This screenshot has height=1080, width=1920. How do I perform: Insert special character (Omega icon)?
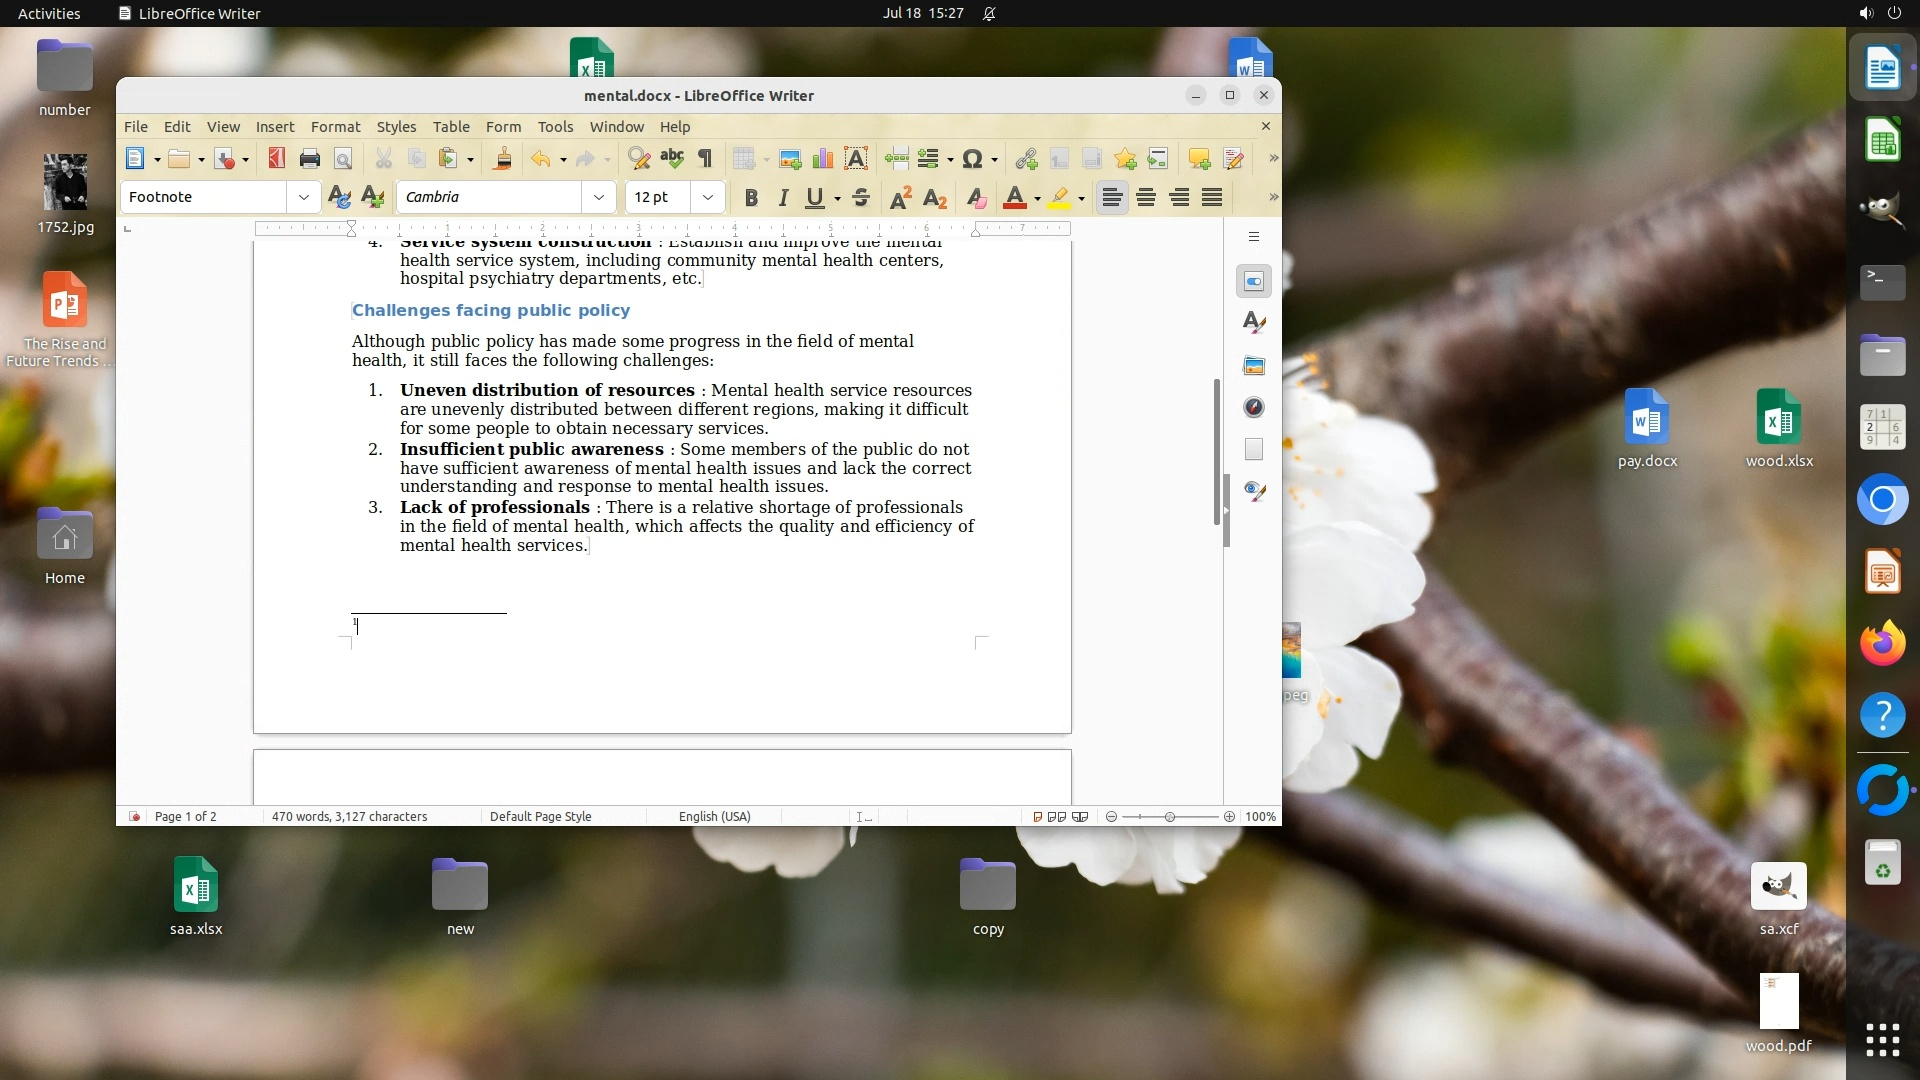click(x=972, y=159)
